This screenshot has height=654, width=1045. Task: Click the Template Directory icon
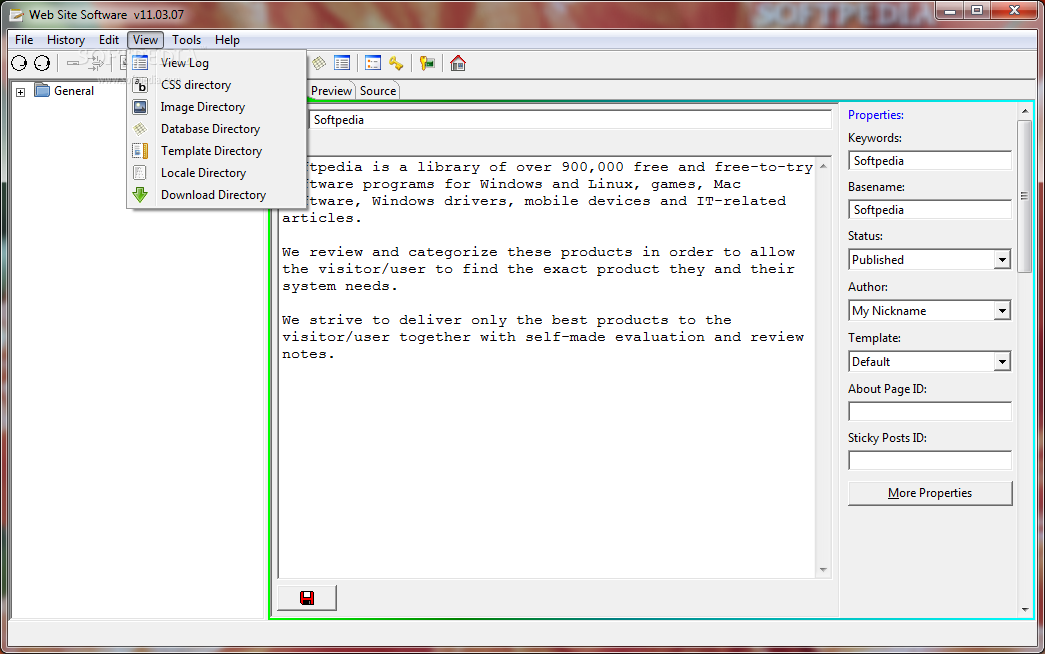(140, 151)
